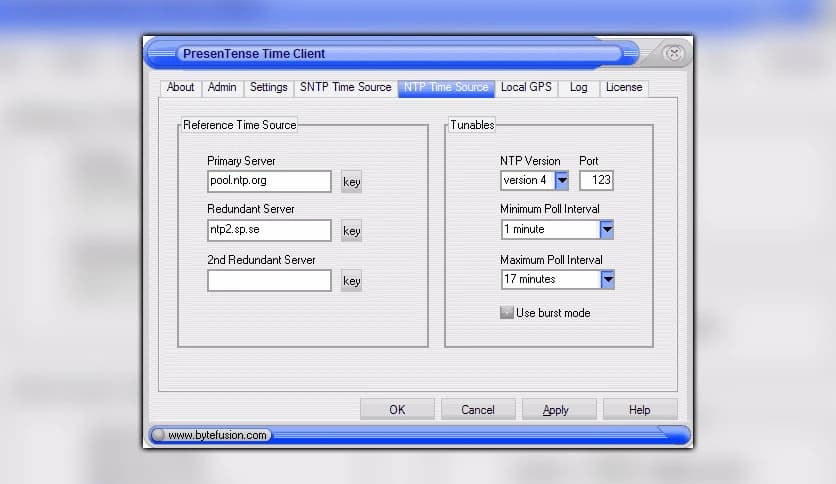Click the key button for Redundant Server
Screen dimensions: 836x484
click(351, 231)
